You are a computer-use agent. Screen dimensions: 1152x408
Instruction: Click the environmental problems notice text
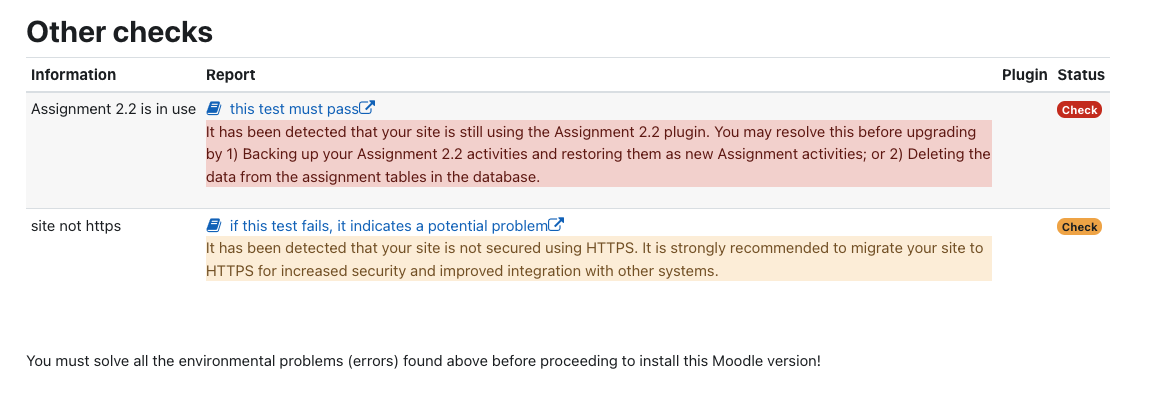[x=423, y=361]
